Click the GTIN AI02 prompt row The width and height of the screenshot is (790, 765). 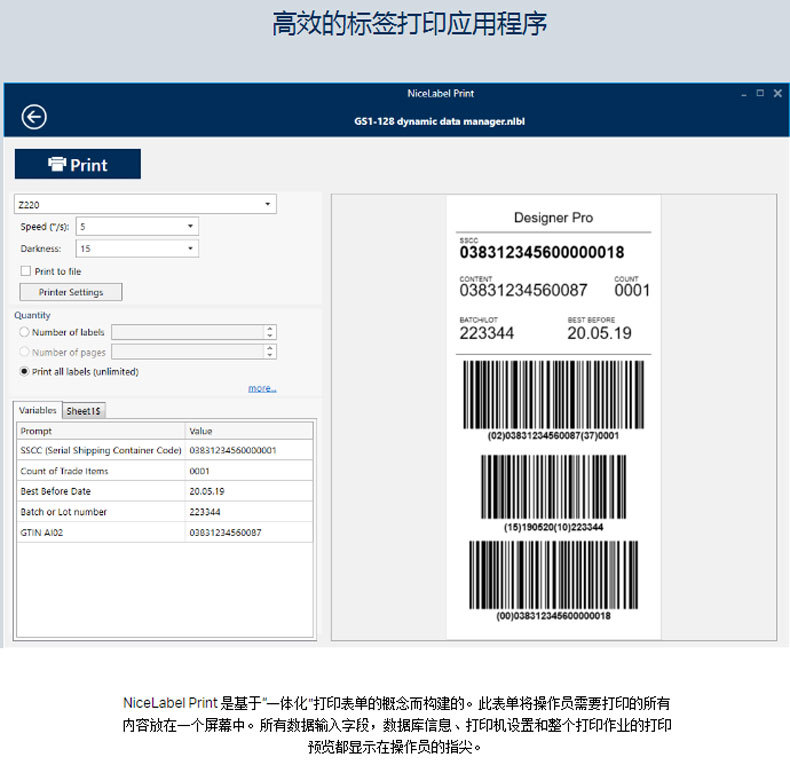tap(41, 532)
